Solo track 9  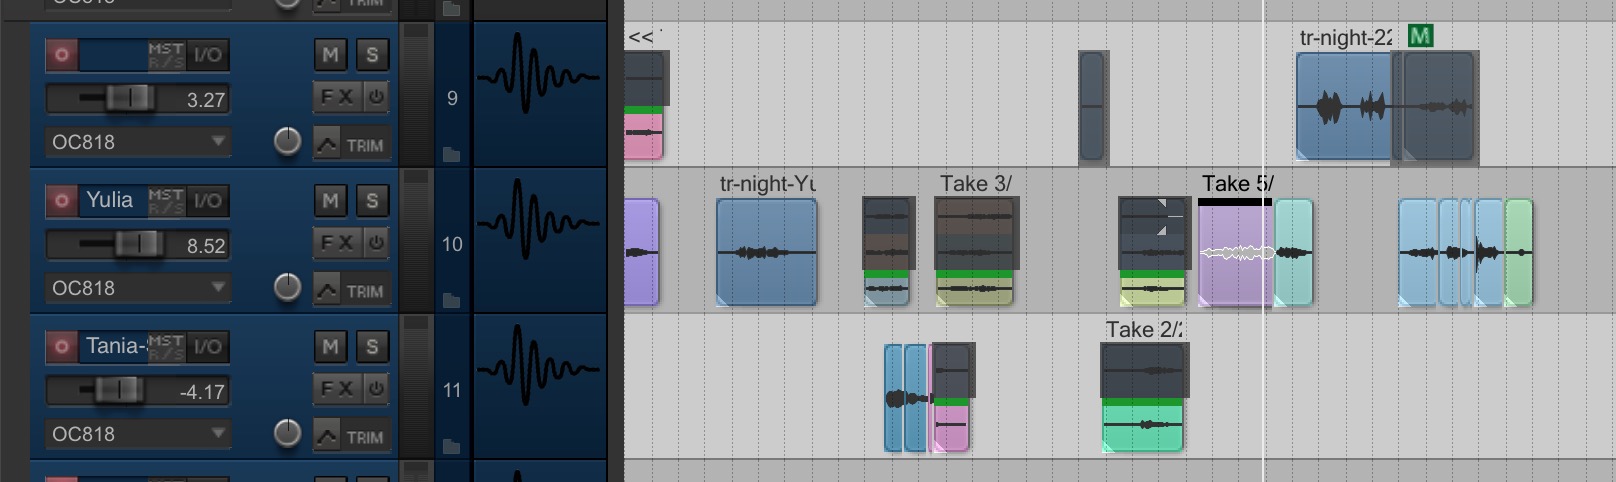point(372,54)
